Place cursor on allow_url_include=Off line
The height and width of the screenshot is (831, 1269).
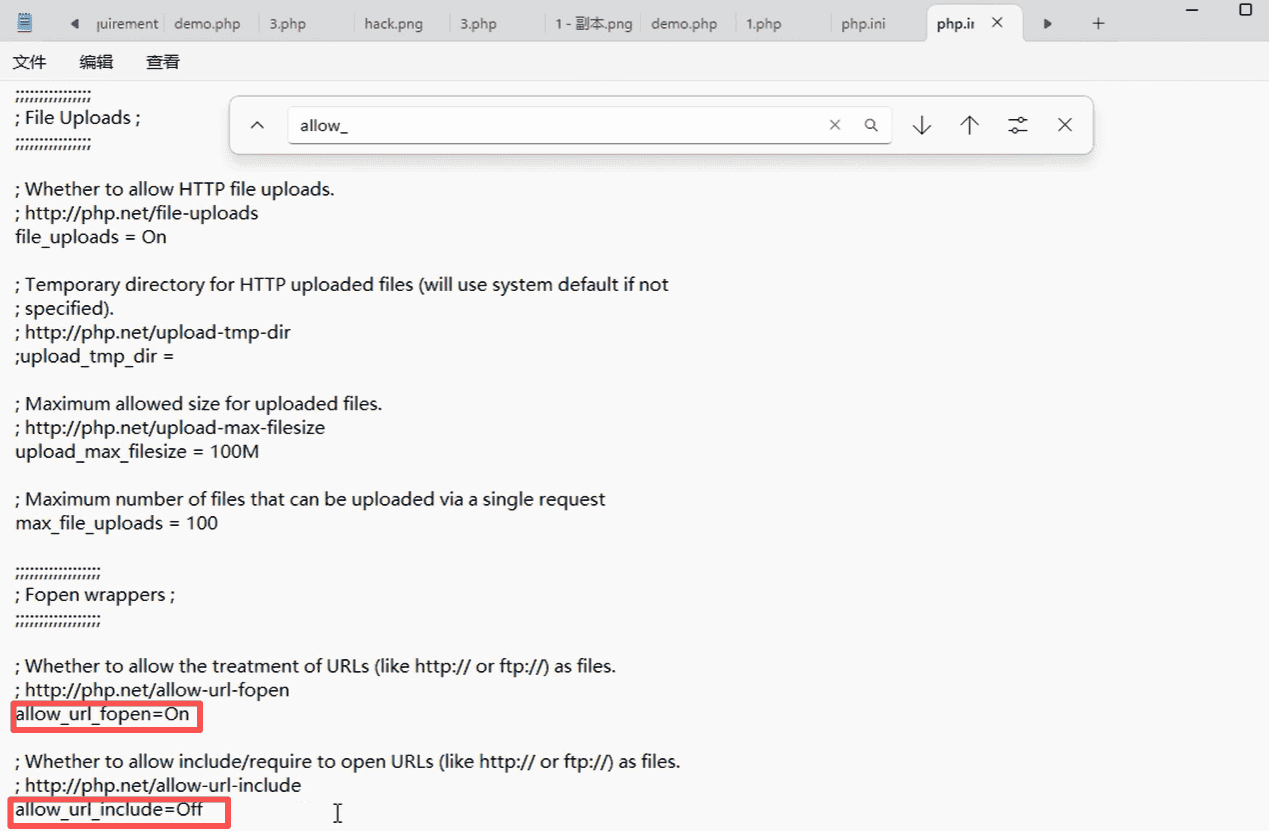click(109, 810)
